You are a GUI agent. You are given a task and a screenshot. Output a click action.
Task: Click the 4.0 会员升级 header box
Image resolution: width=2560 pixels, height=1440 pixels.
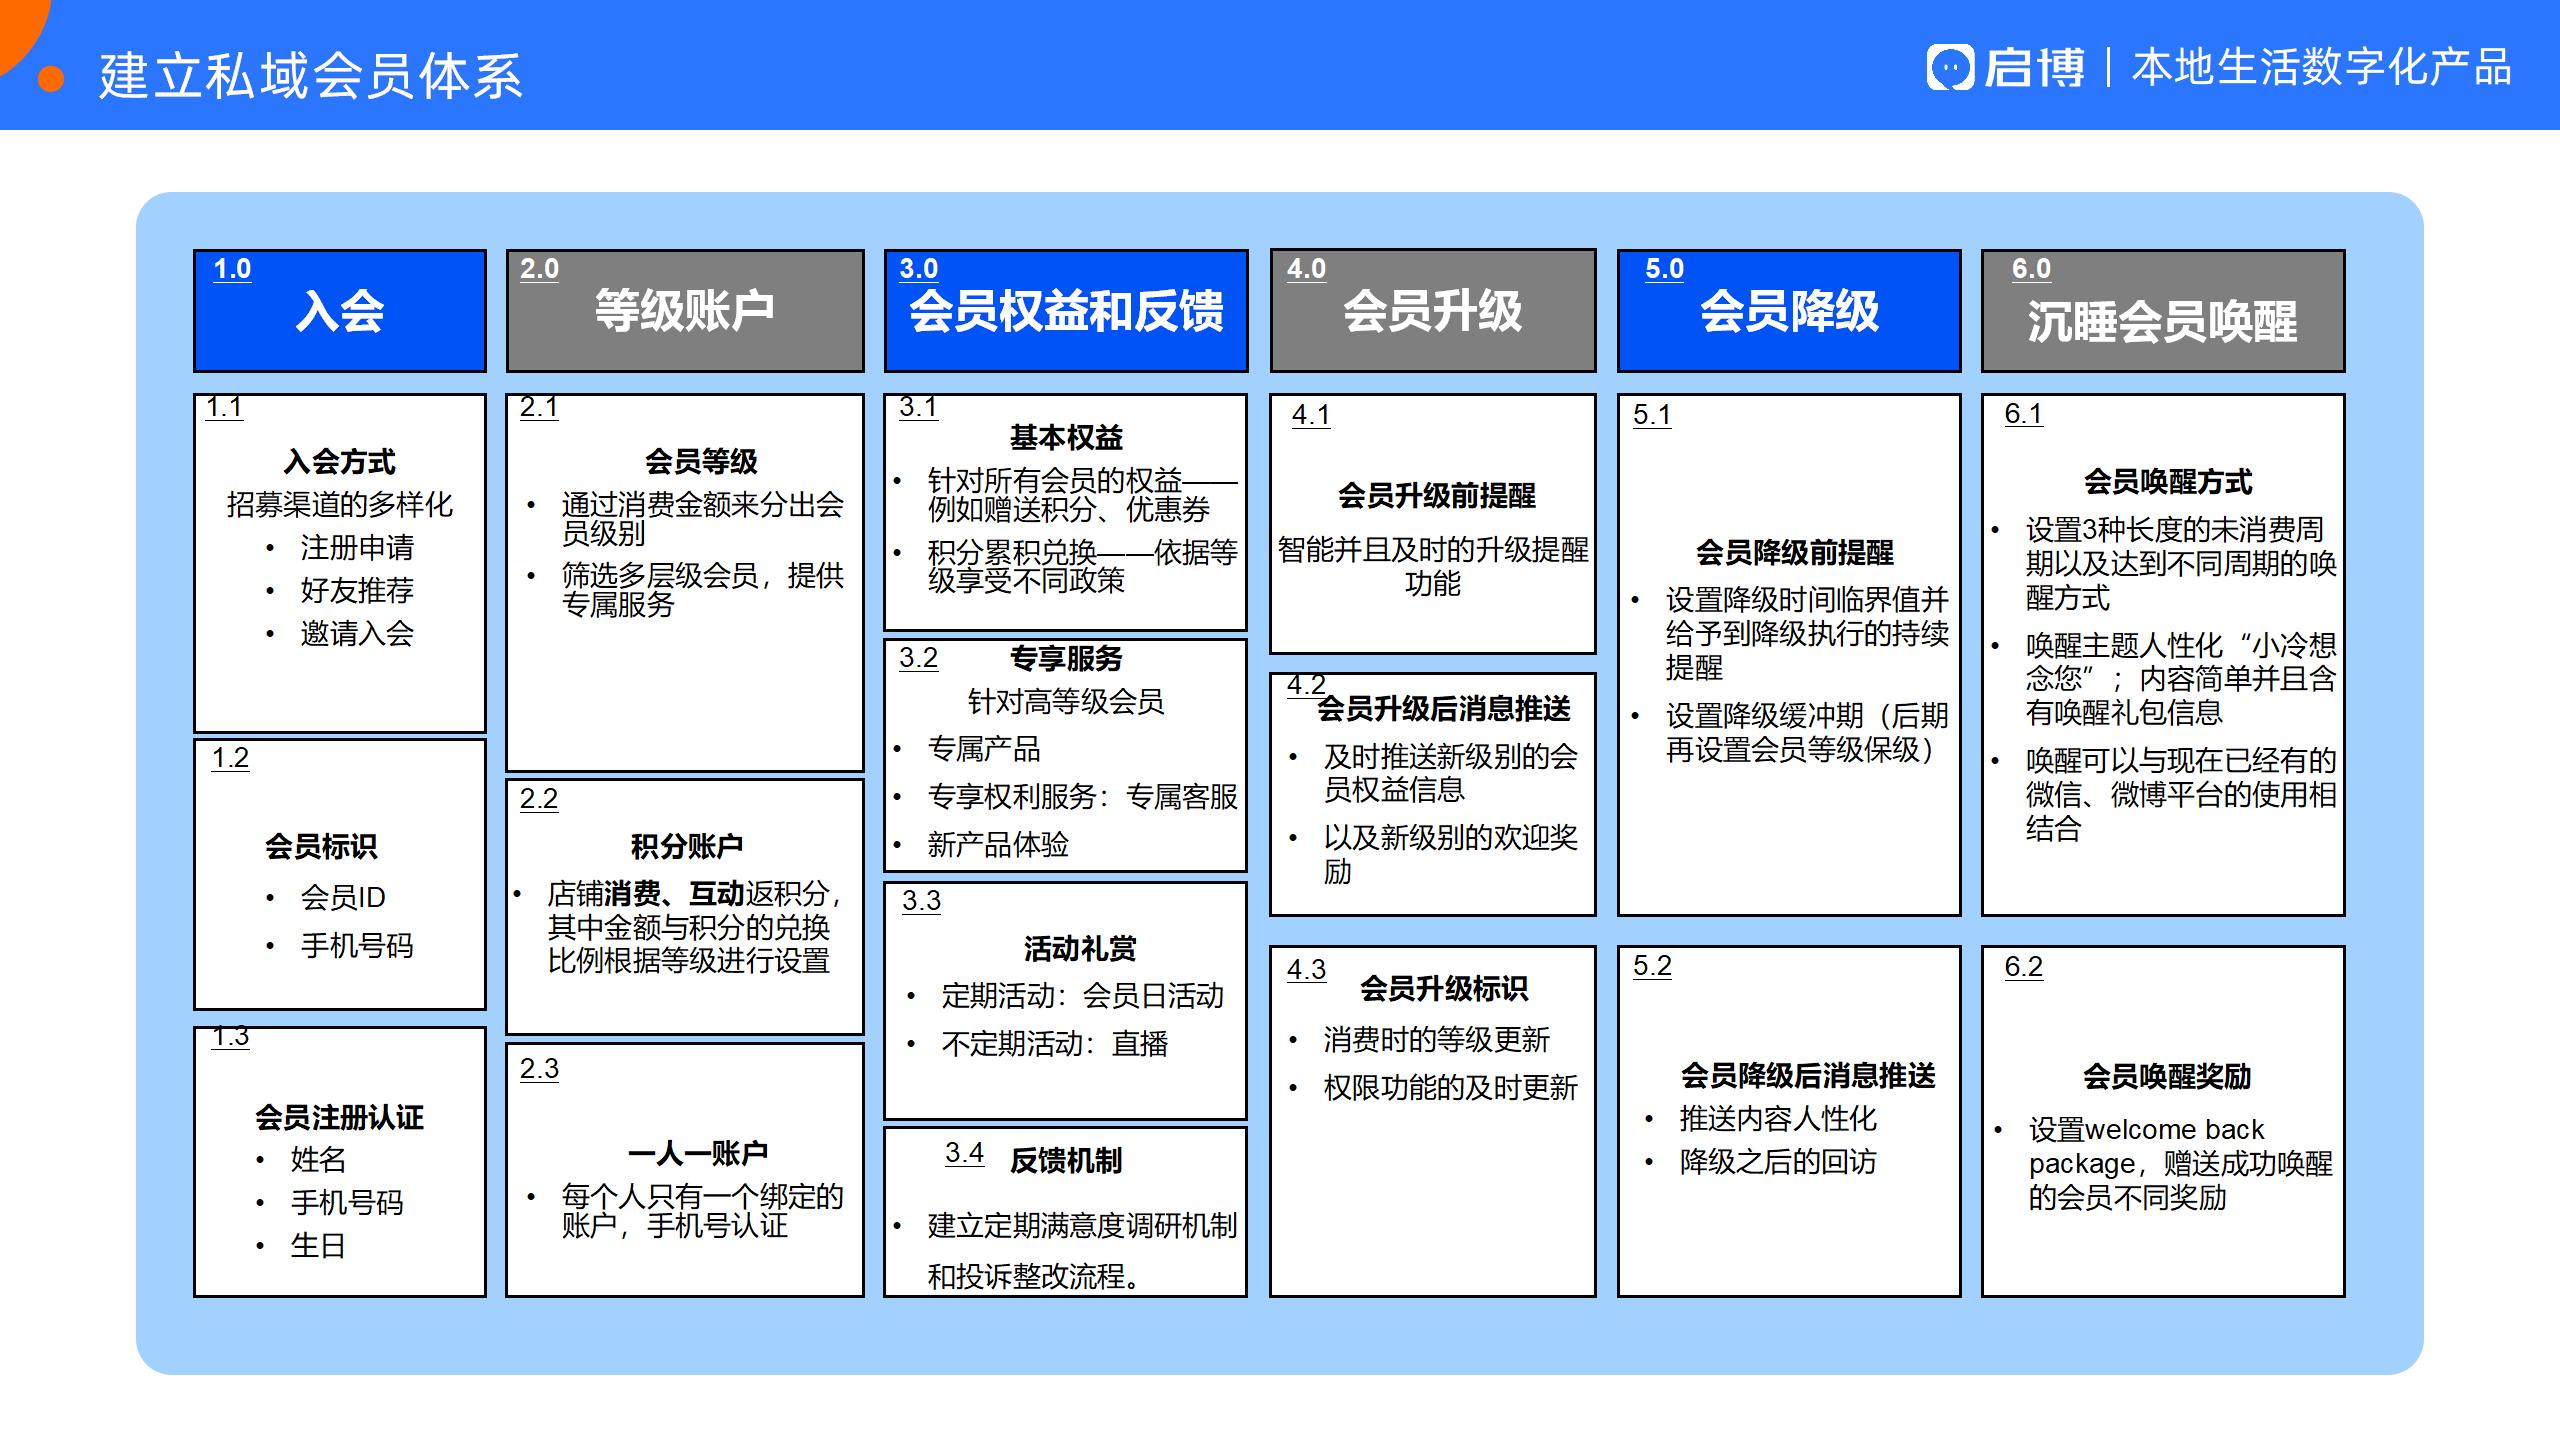coord(1432,311)
